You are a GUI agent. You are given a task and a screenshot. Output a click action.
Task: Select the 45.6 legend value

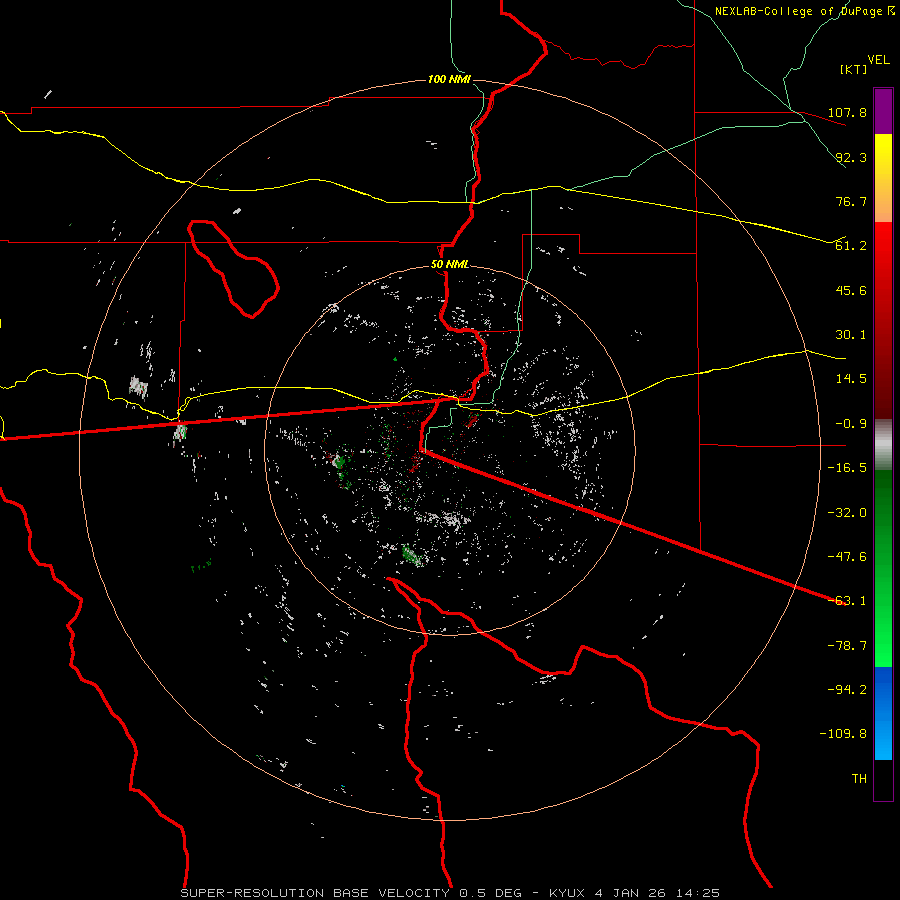tap(851, 290)
